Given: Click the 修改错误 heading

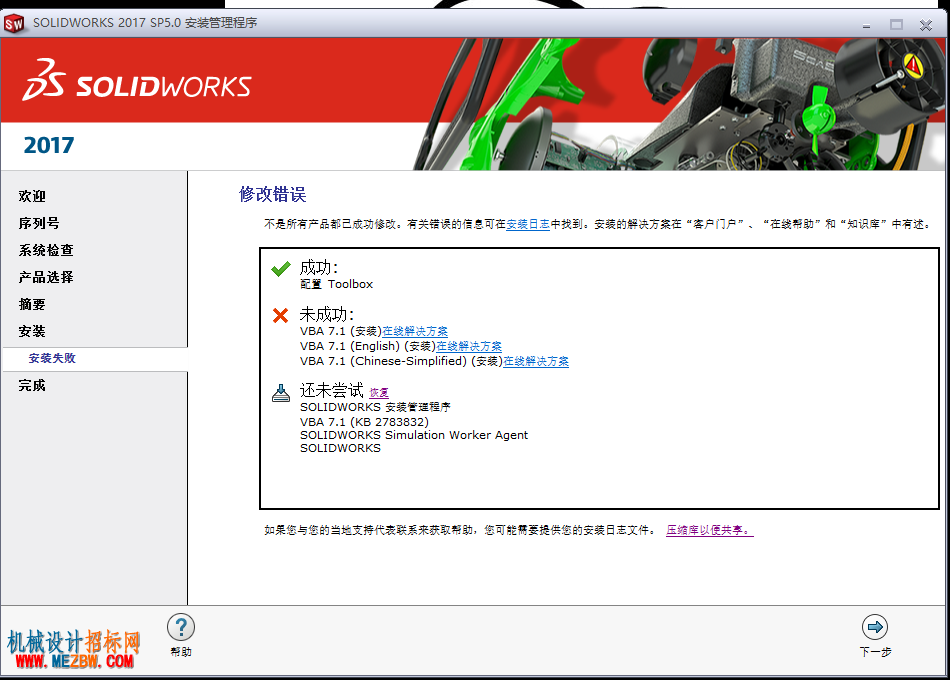Looking at the screenshot, I should coord(273,195).
